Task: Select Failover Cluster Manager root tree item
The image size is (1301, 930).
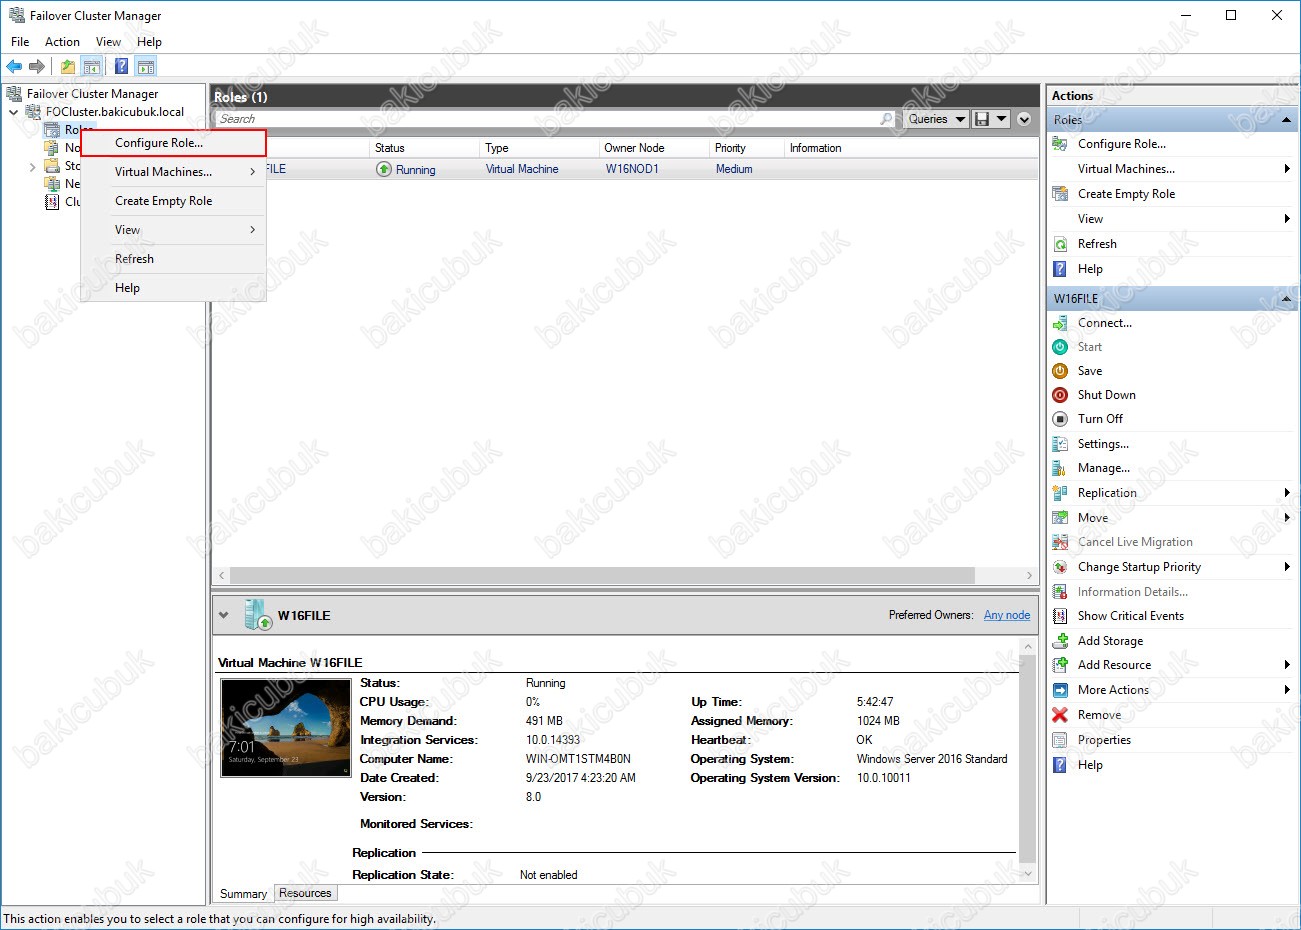Action: click(x=92, y=94)
